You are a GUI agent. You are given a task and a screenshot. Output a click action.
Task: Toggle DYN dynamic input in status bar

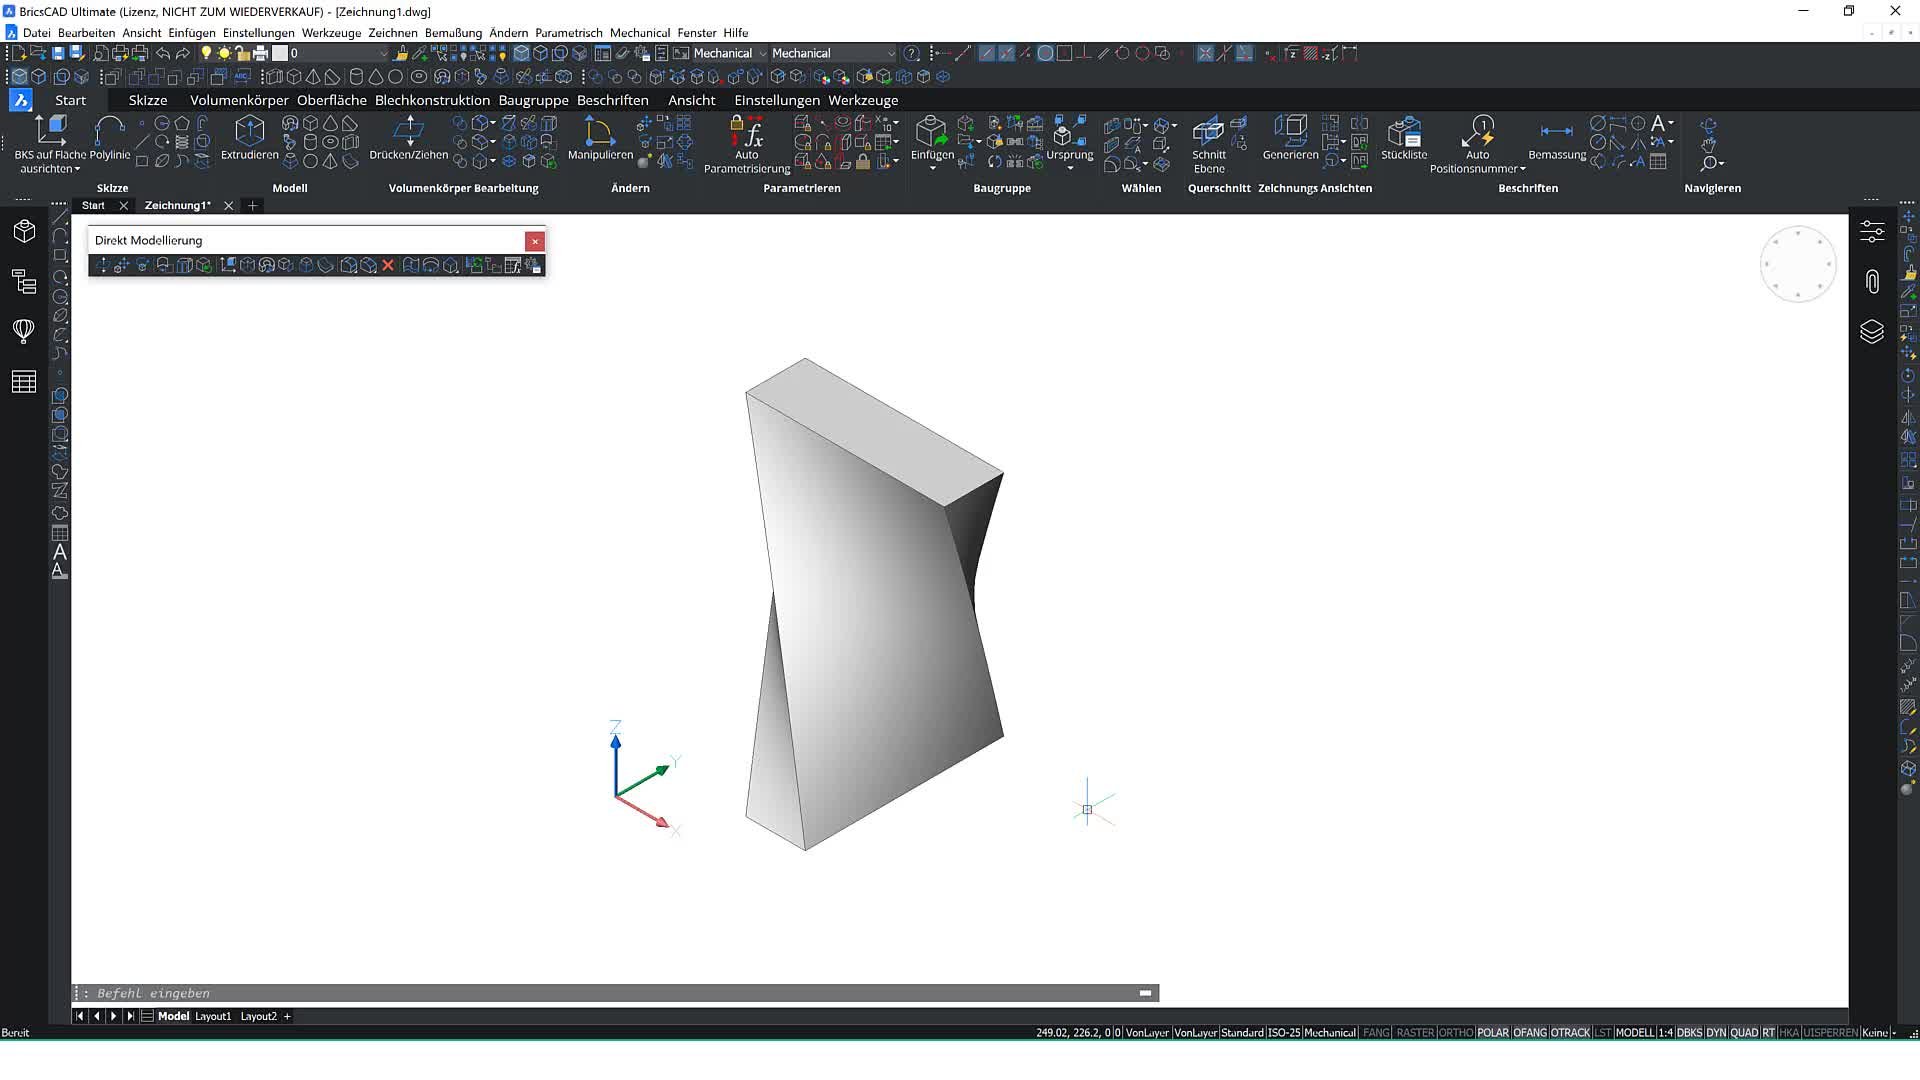pos(1716,1033)
